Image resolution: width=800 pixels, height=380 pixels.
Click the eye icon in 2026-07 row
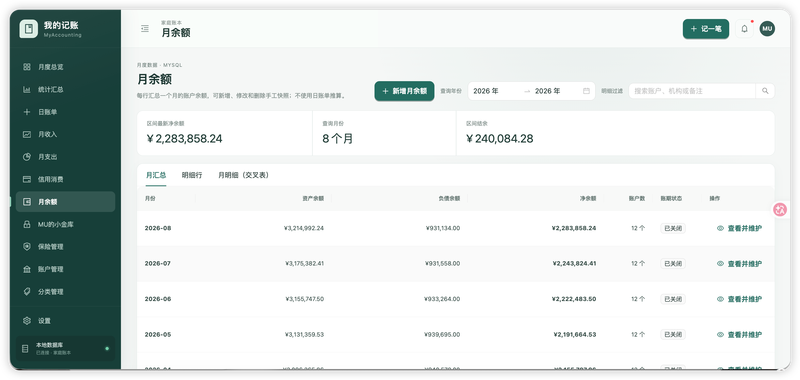coord(720,264)
